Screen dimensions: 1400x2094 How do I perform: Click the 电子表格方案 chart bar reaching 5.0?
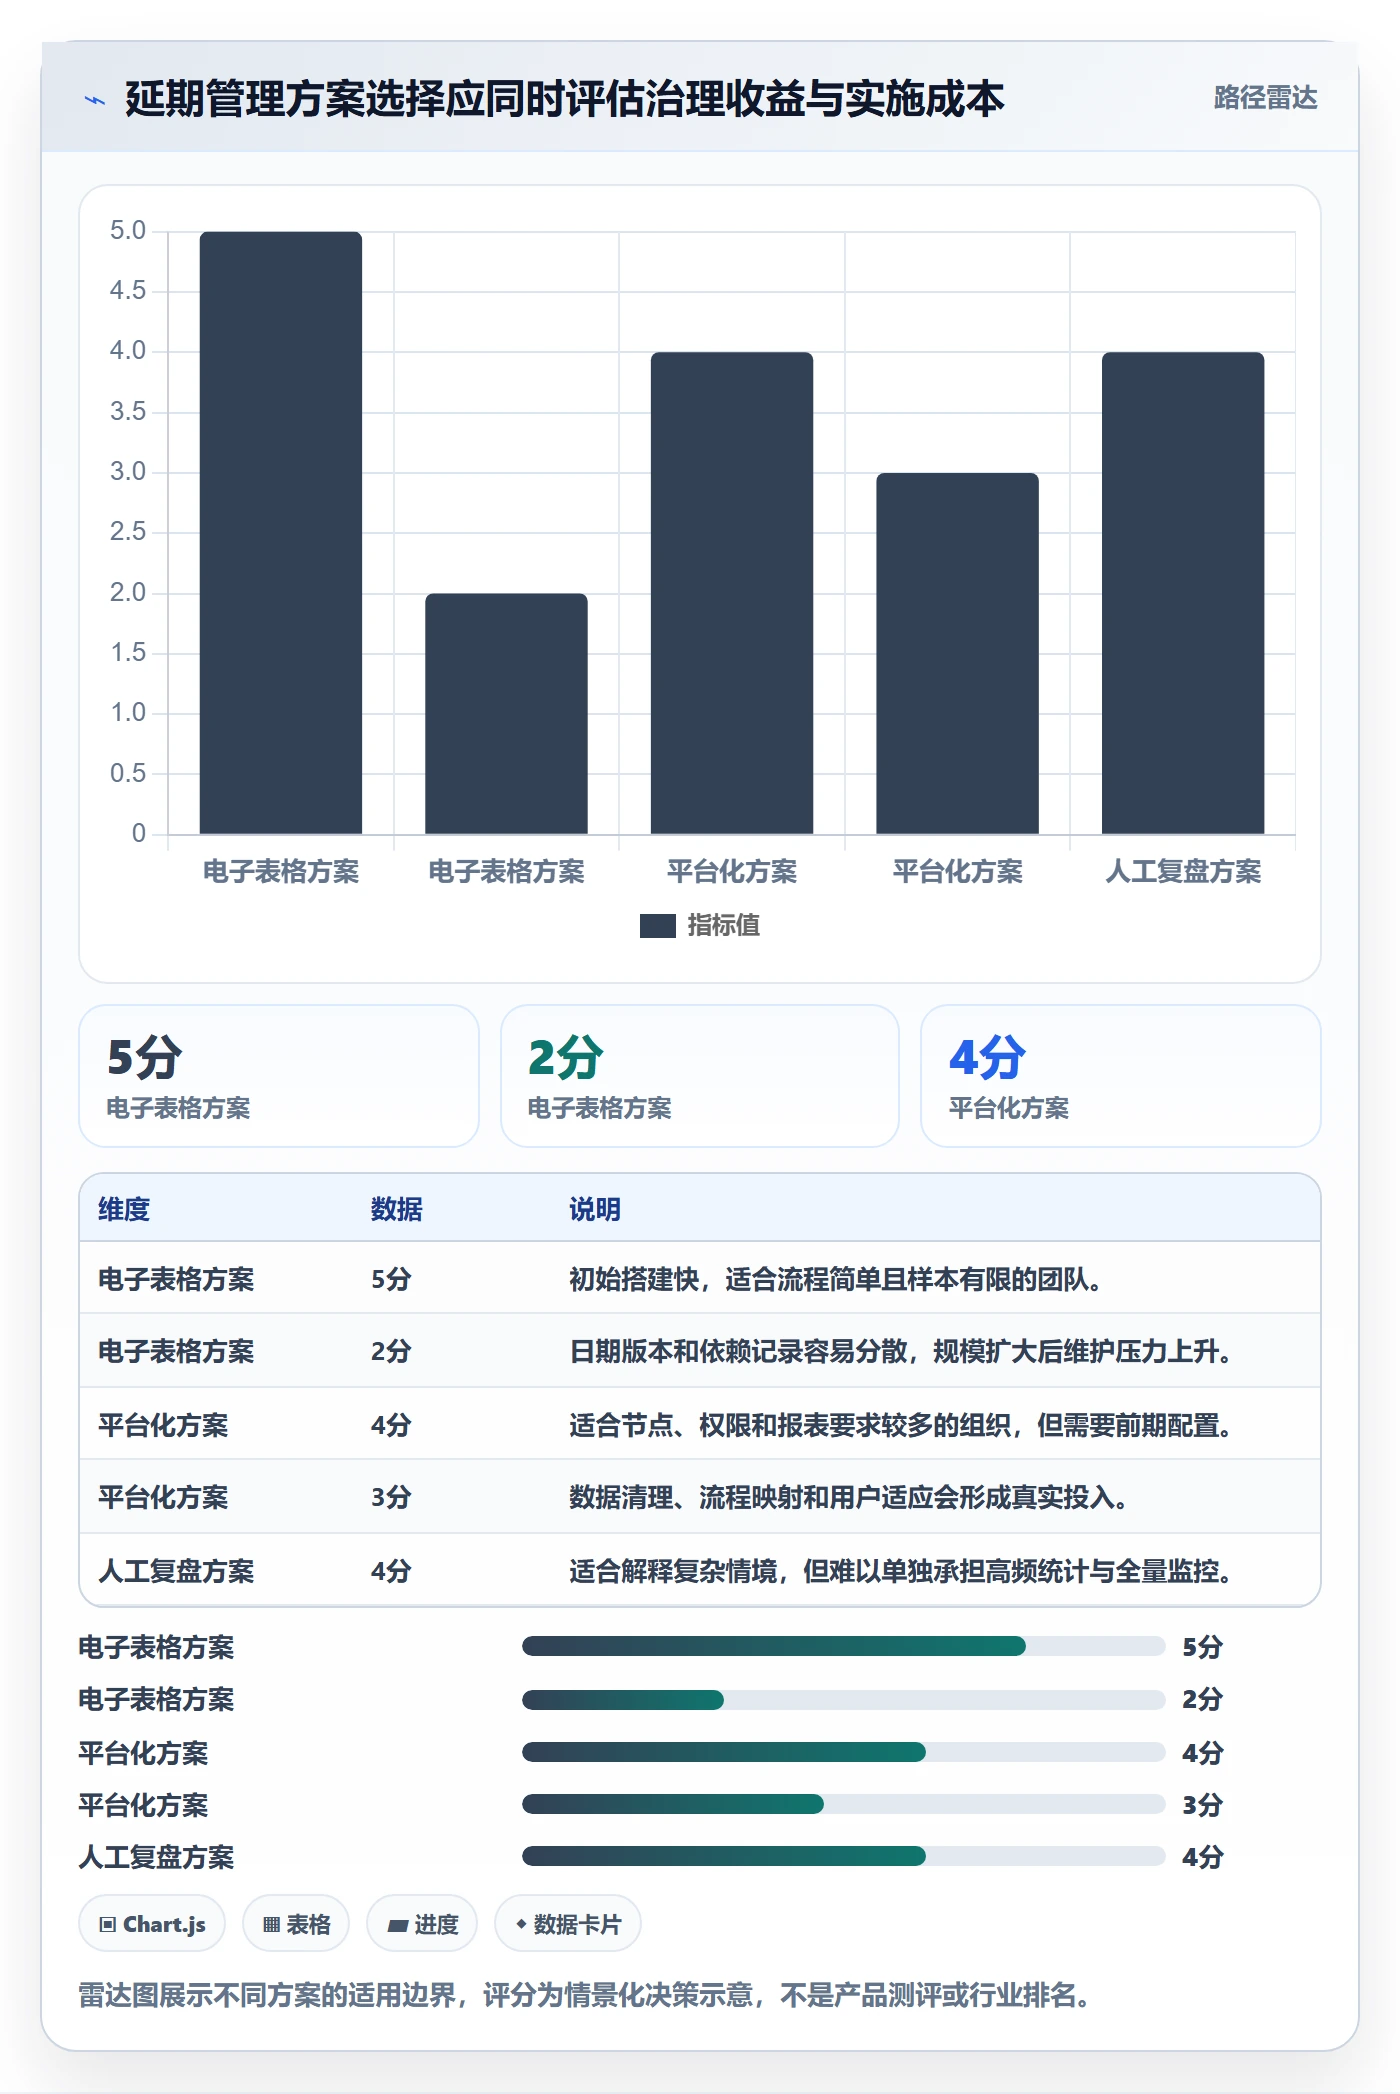click(x=281, y=533)
